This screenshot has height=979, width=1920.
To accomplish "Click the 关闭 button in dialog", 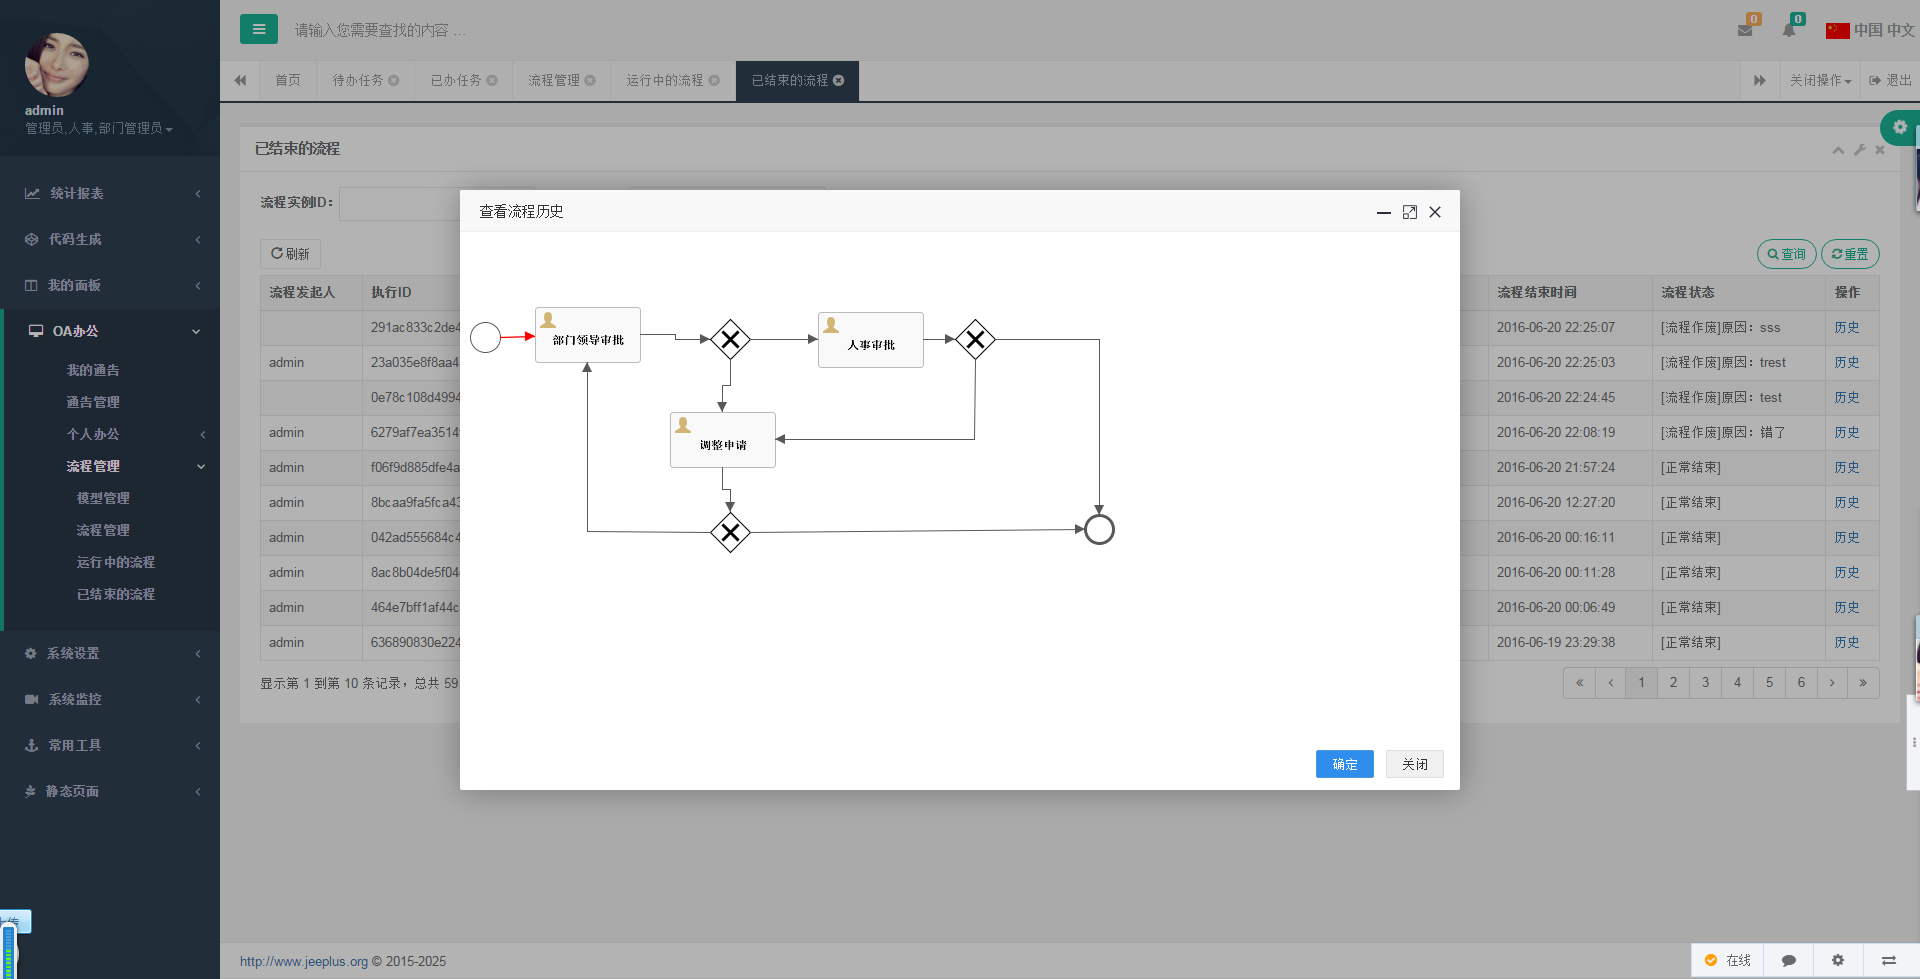I will coord(1414,764).
